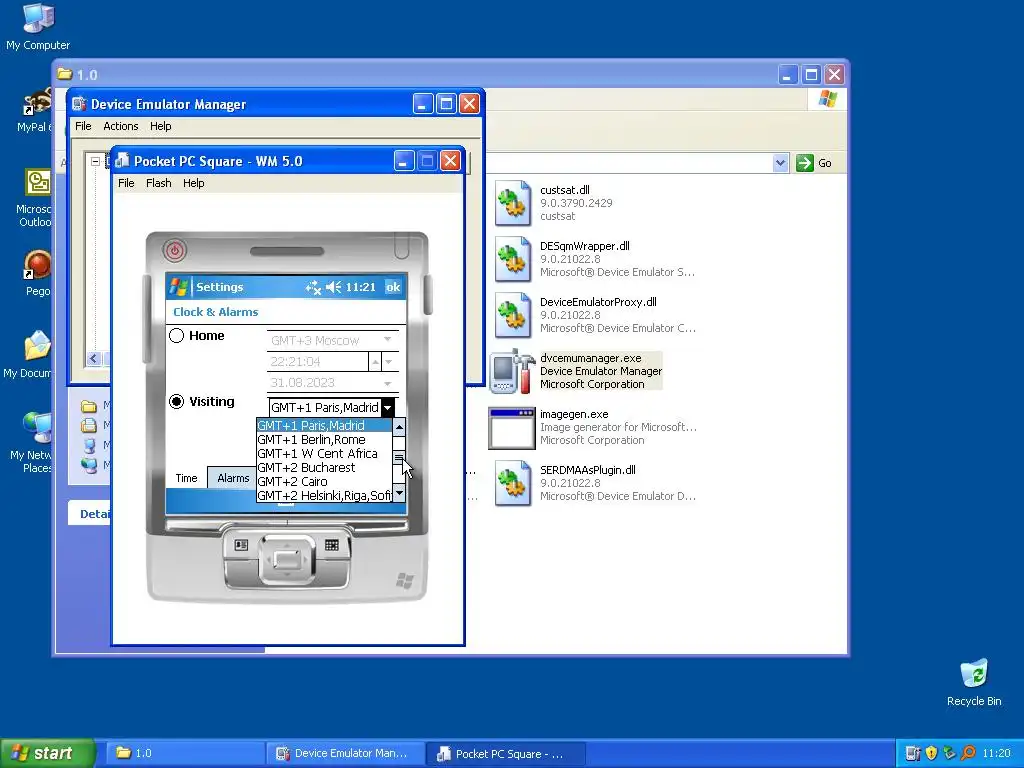Click the device emulator tray icon
1024x768 pixels.
[913, 753]
